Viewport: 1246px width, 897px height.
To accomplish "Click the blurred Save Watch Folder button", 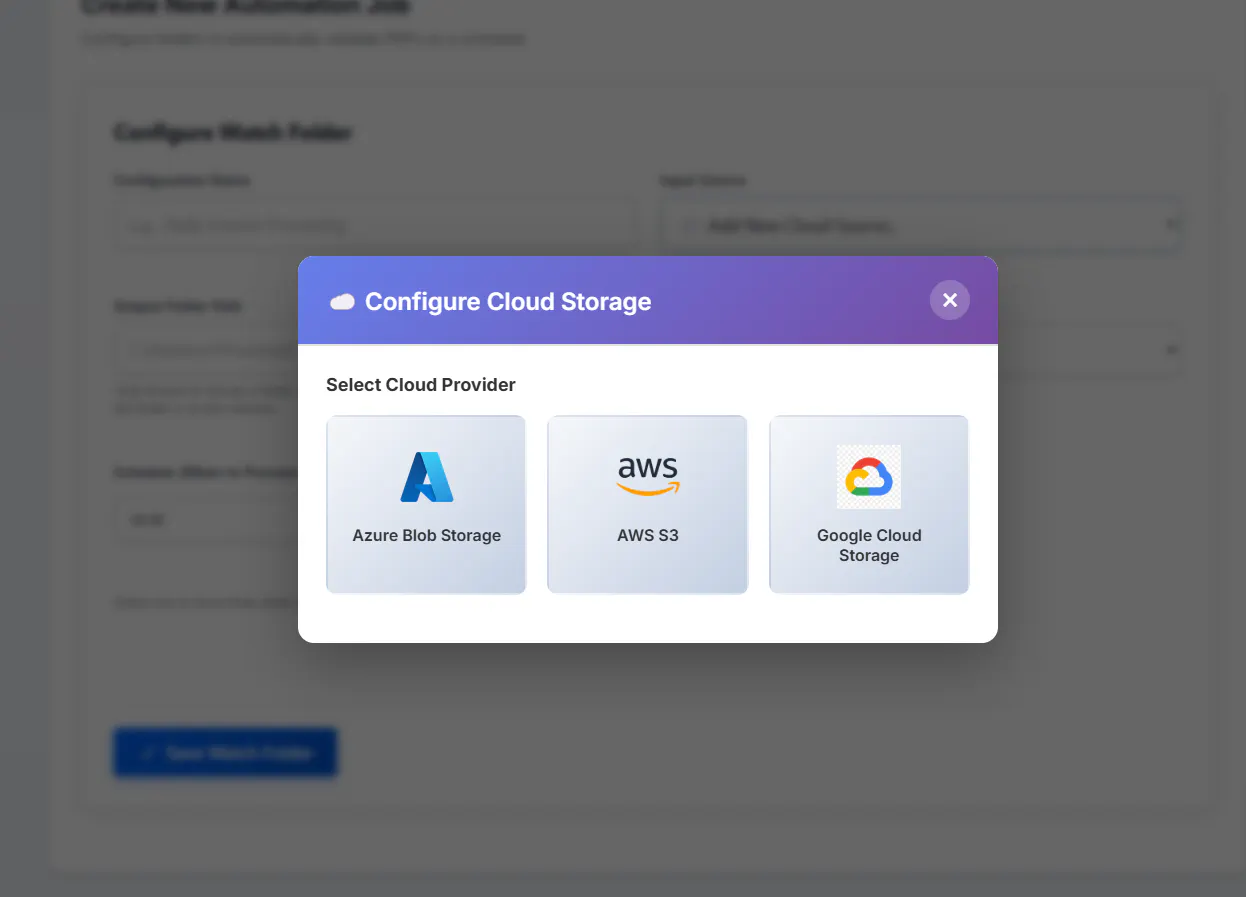I will coord(225,753).
